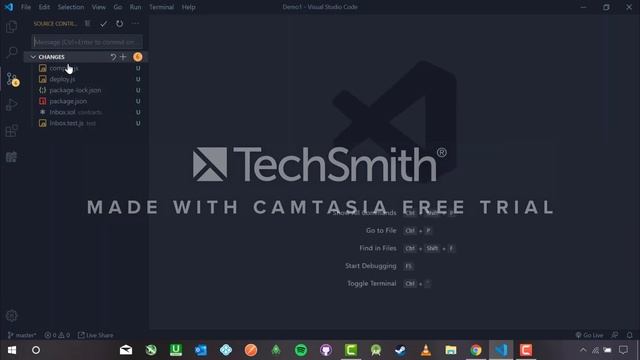Open the Run menu
Screen dimensions: 640x360
click(136, 7)
